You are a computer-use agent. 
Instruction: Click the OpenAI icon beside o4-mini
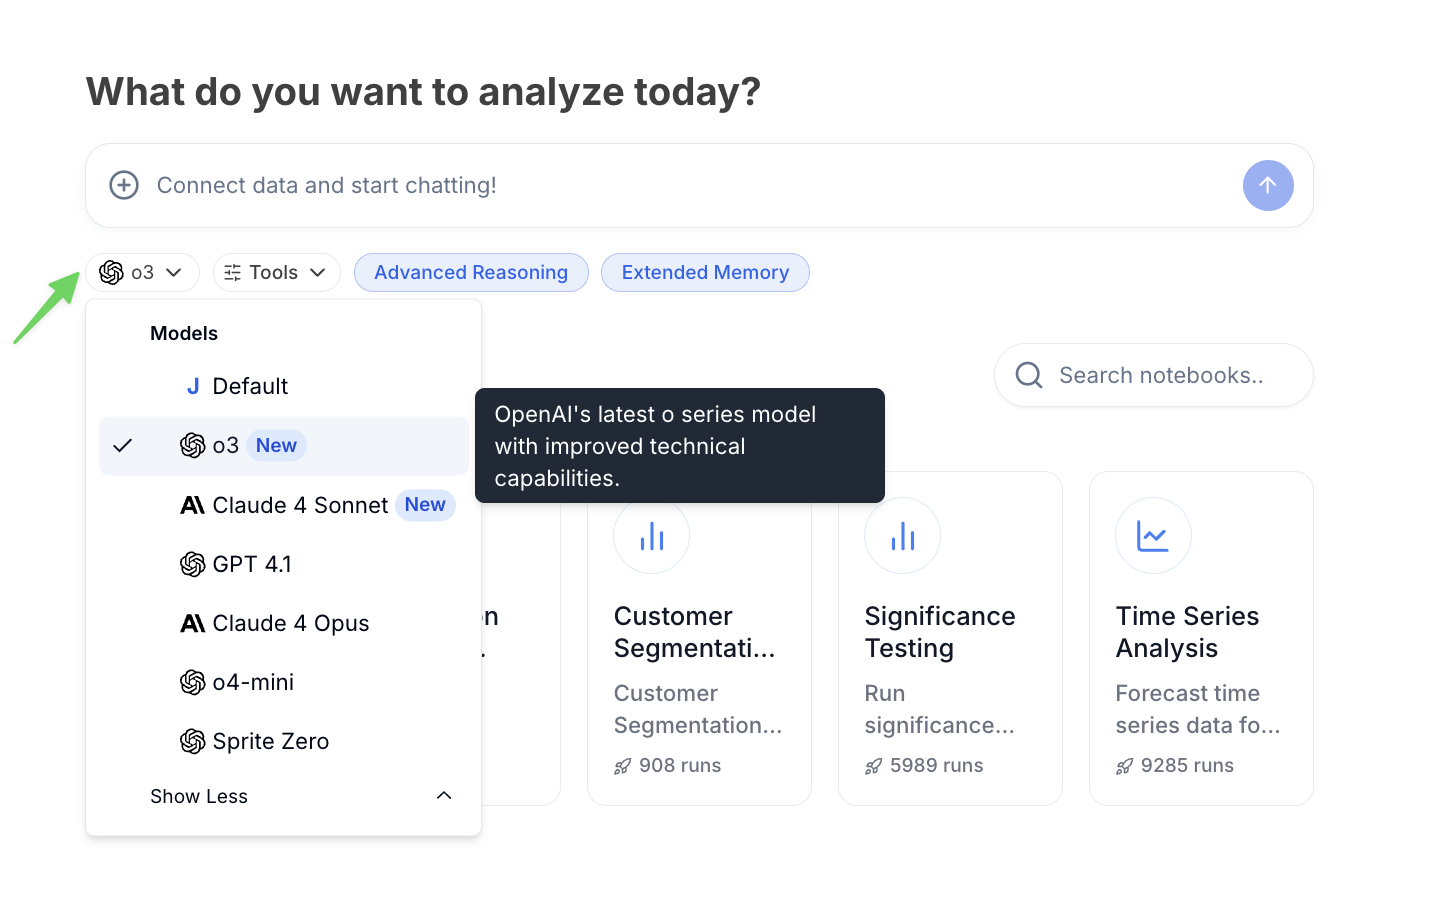pos(193,682)
